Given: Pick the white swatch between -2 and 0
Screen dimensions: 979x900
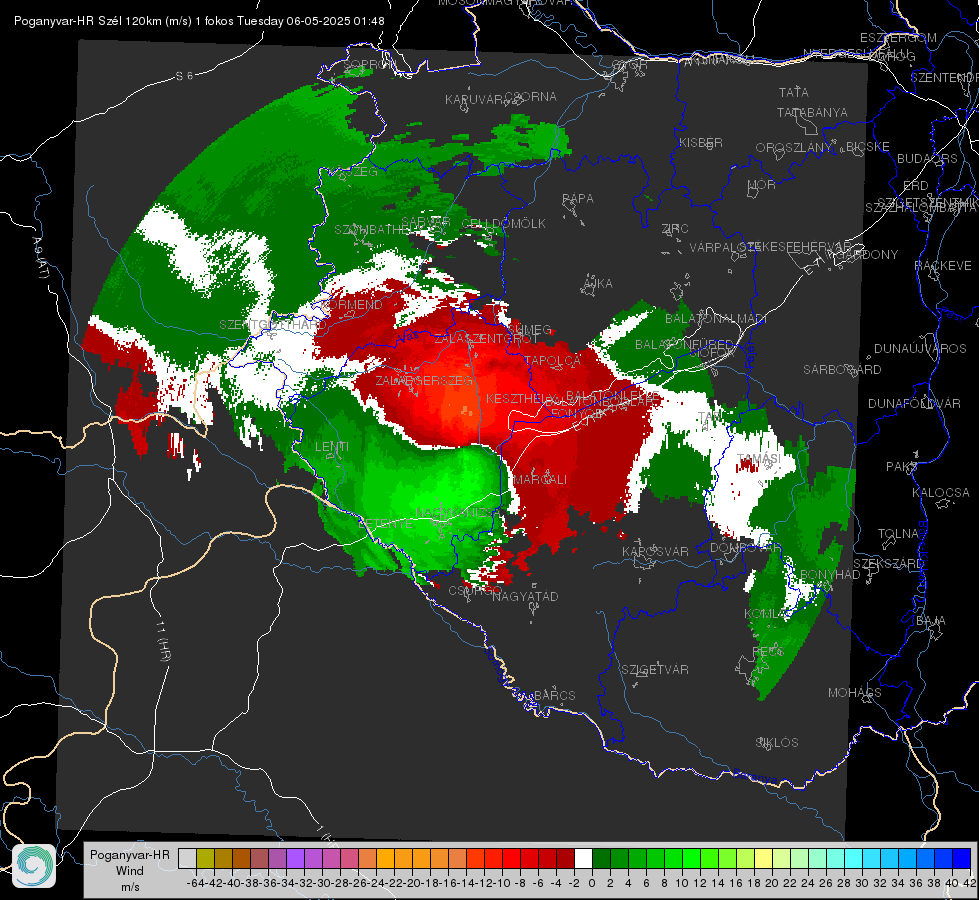Looking at the screenshot, I should (x=583, y=858).
